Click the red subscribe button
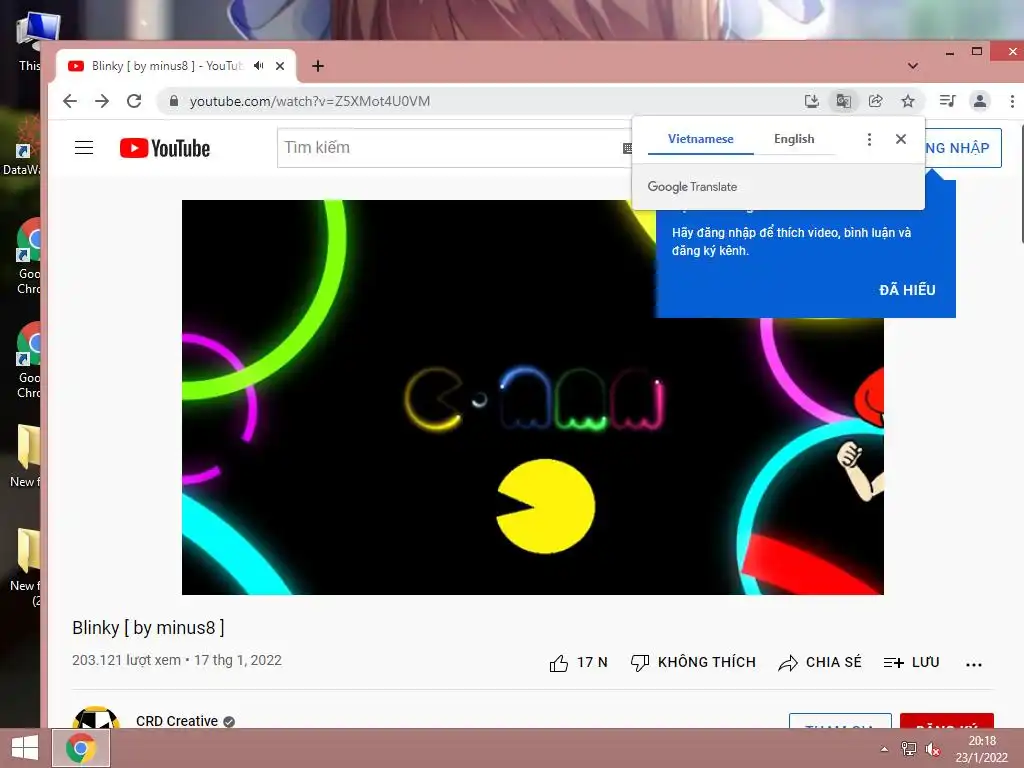The image size is (1024, 768). click(947, 721)
